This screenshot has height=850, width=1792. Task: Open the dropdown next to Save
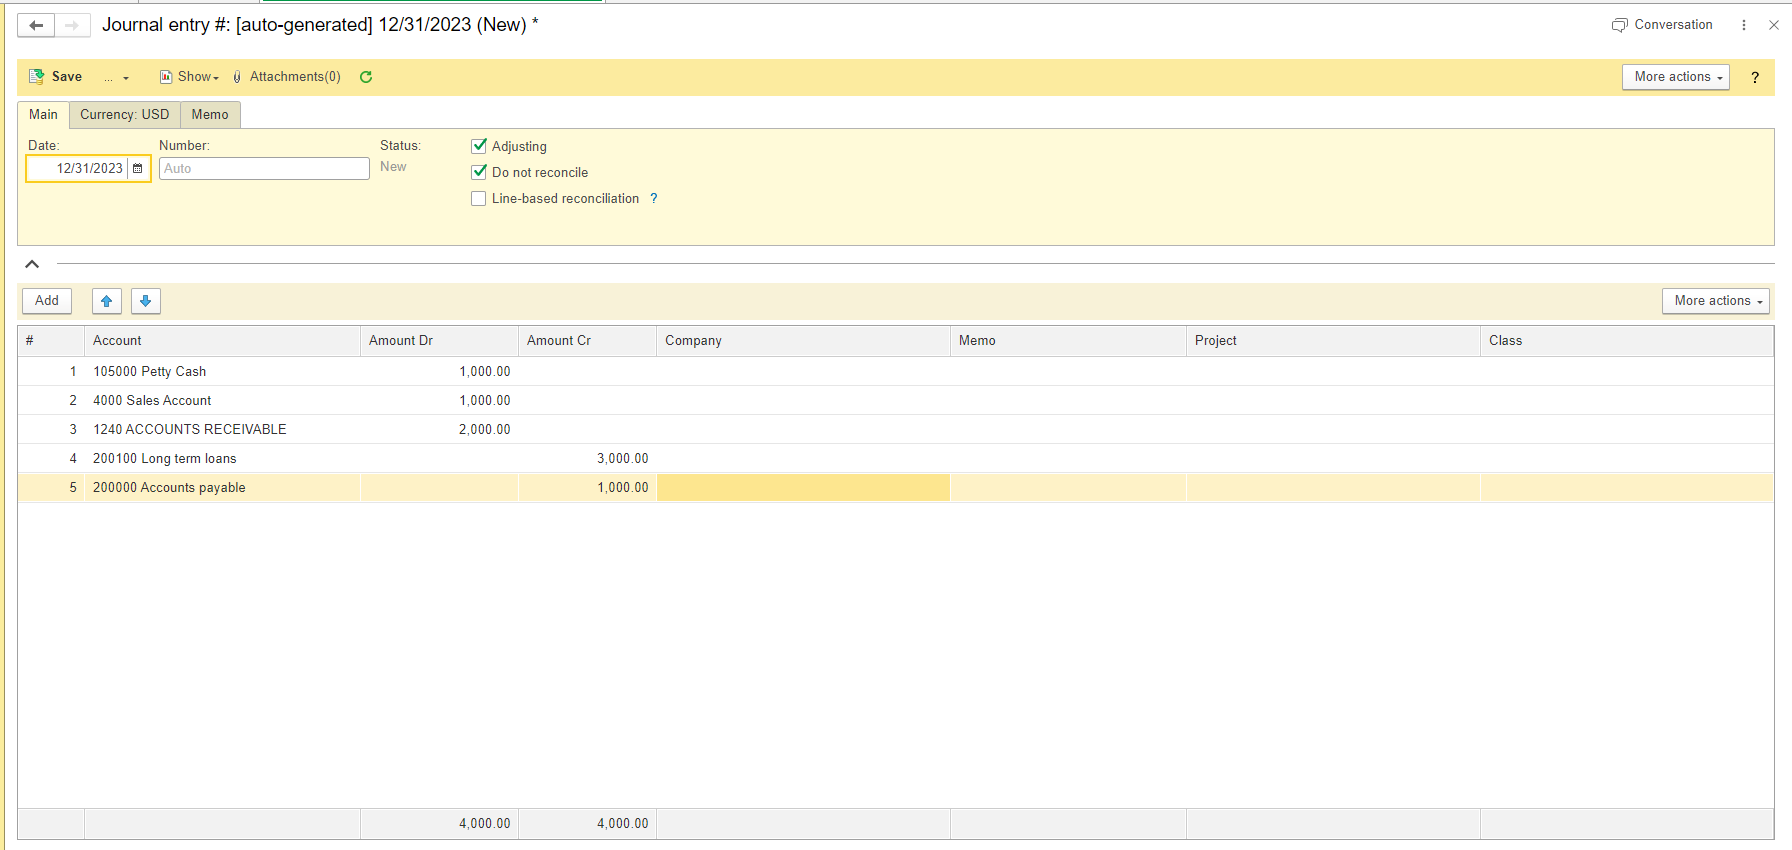[x=116, y=77]
